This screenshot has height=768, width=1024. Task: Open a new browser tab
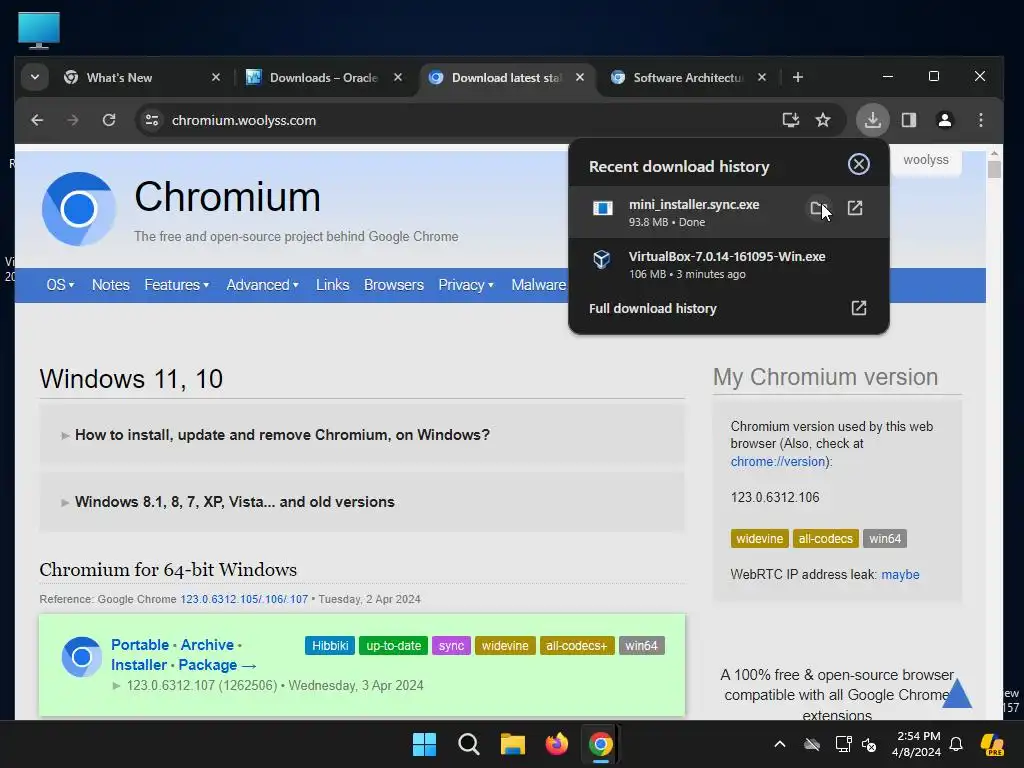pyautogui.click(x=797, y=77)
